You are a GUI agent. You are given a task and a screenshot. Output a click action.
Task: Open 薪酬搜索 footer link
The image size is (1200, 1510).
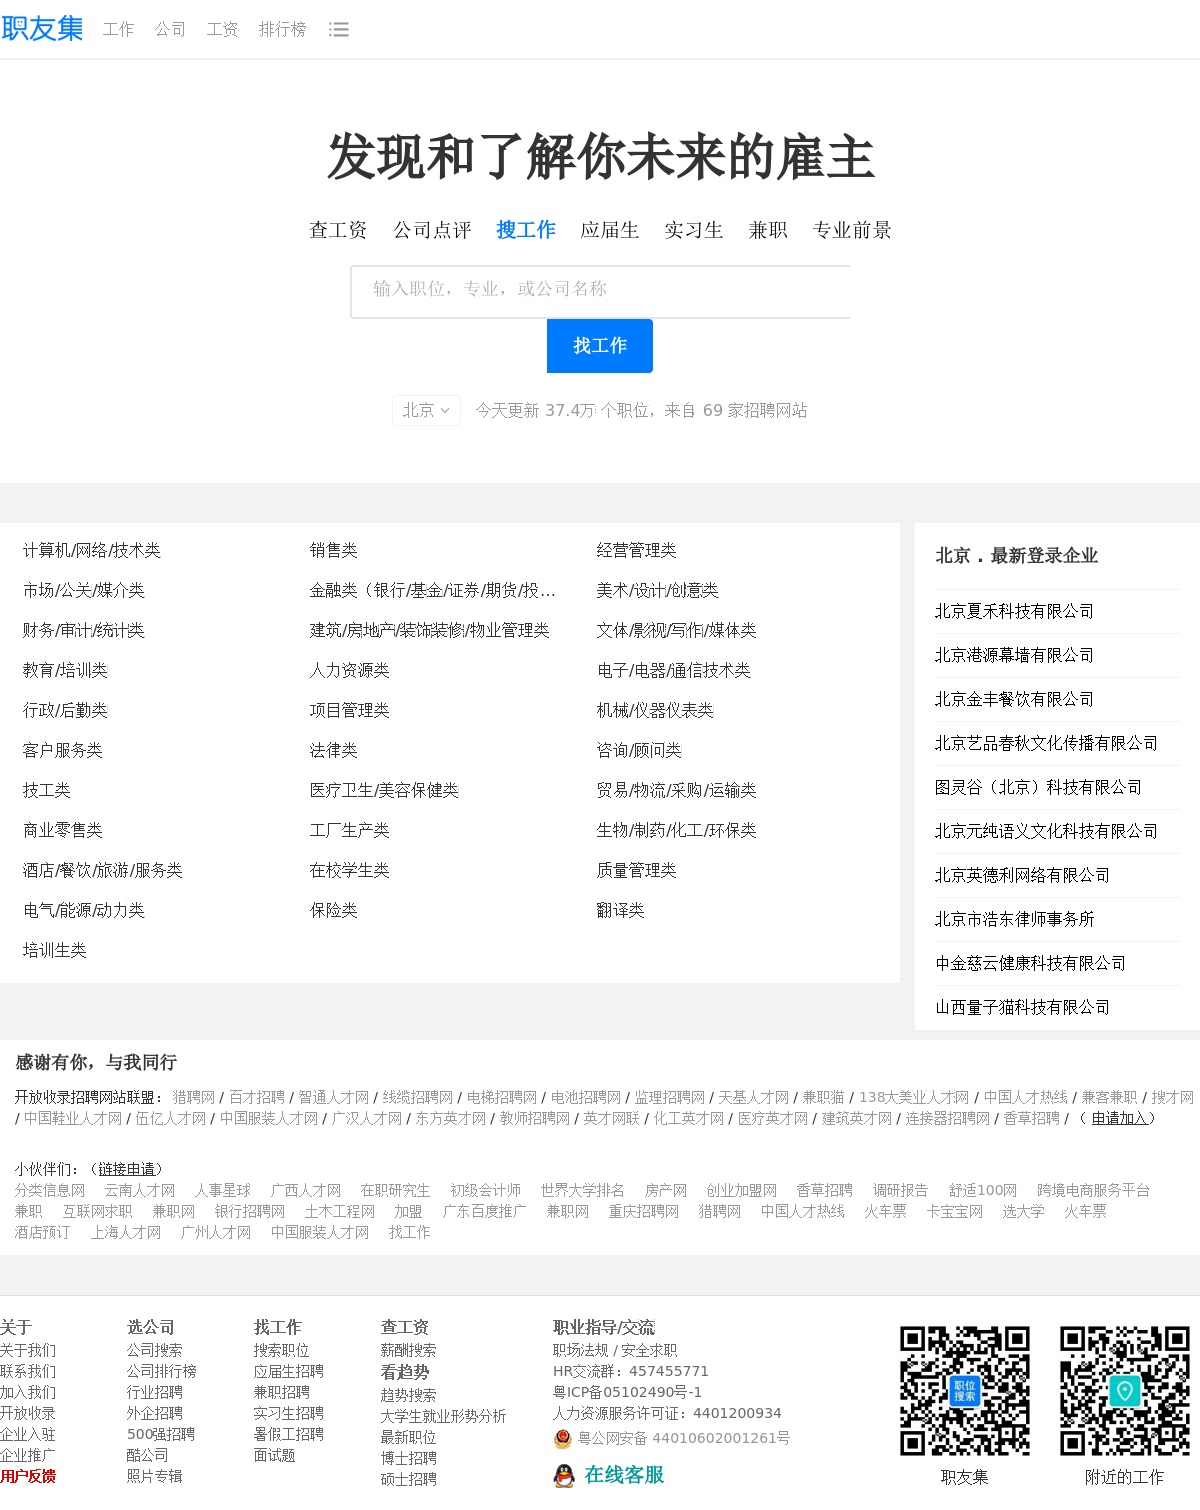[409, 1350]
